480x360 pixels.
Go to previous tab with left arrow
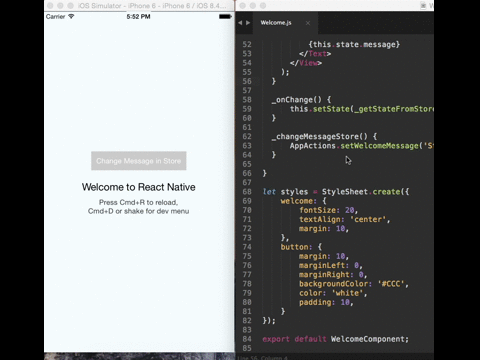pos(240,23)
